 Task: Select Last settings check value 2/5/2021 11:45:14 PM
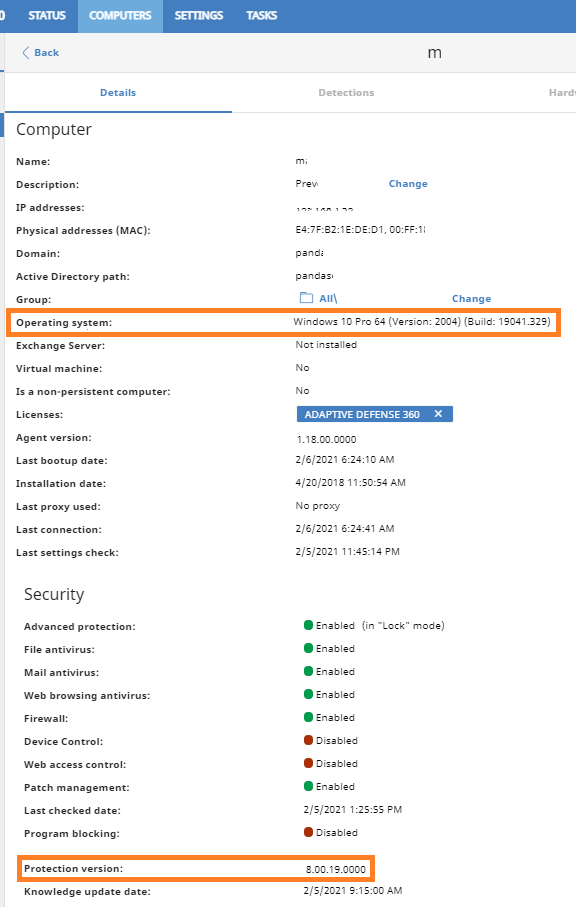[x=348, y=552]
